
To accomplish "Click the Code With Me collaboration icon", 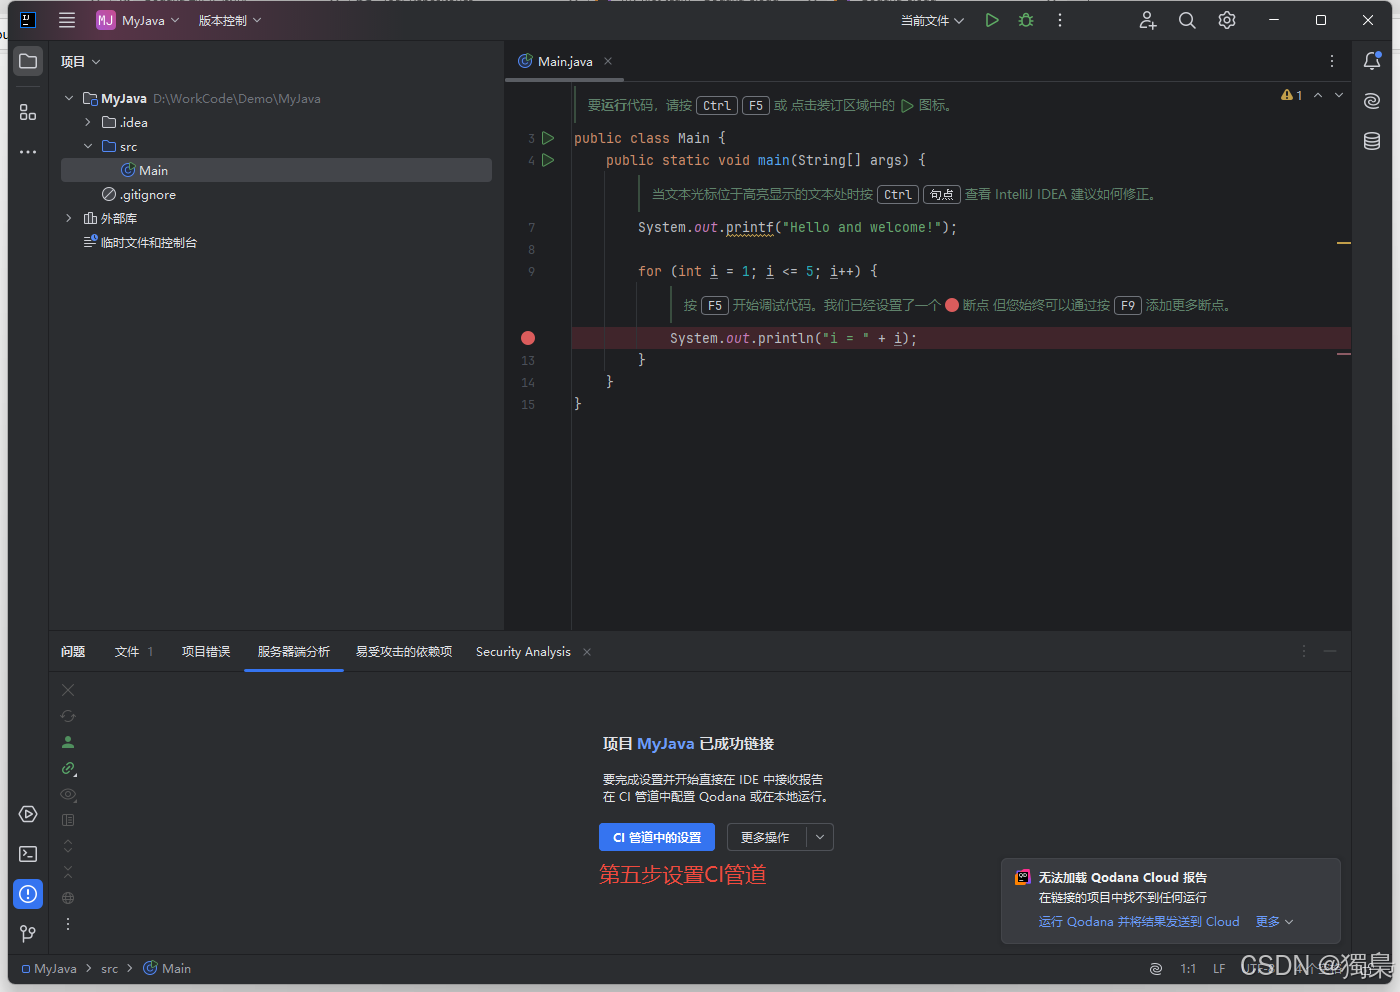I will click(x=1147, y=20).
